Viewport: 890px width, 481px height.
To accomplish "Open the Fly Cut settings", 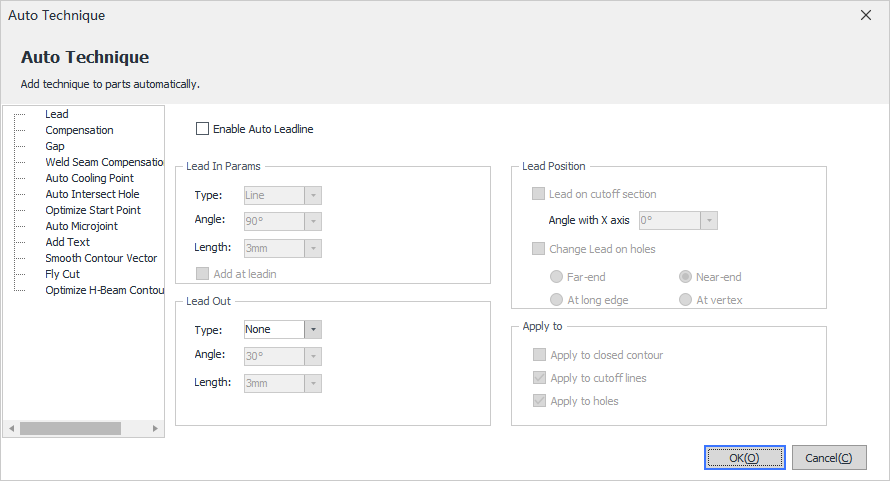I will 62,274.
